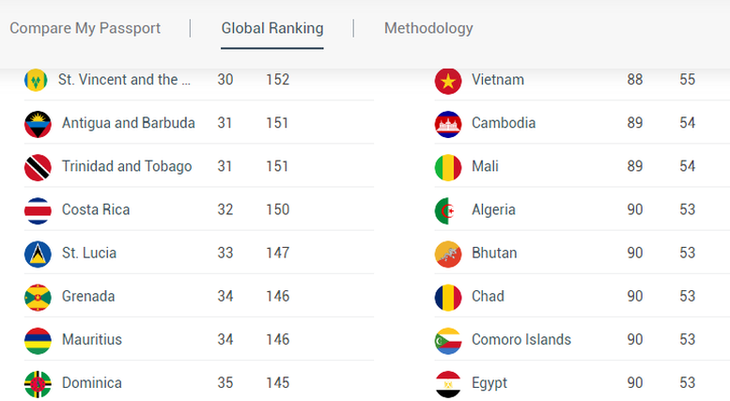Select St. Vincent and the Grenadines entry
This screenshot has width=730, height=401.
[124, 79]
